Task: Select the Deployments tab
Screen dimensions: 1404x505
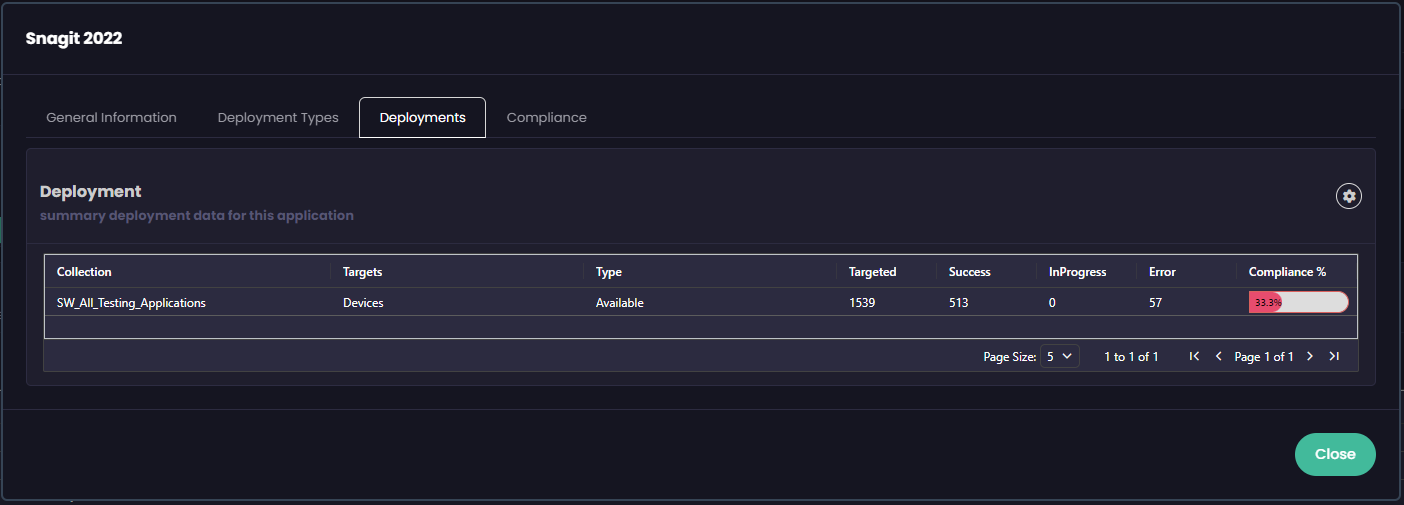Action: pos(422,117)
